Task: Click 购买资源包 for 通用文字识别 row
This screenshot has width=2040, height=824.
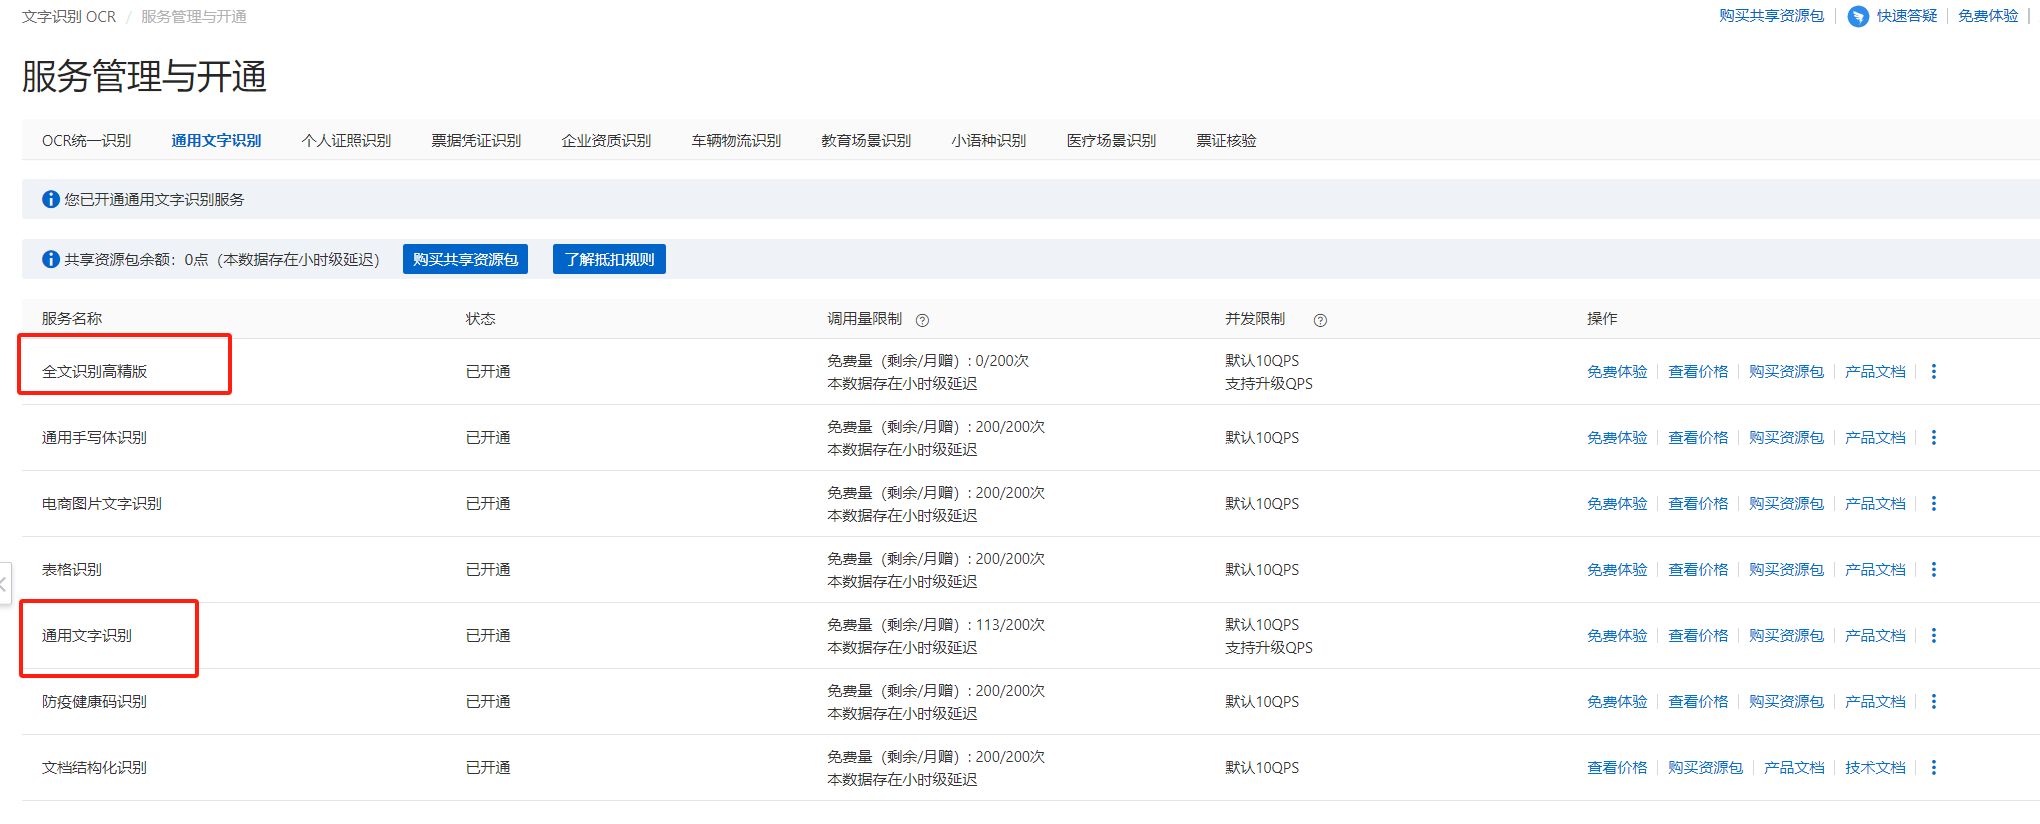Action: pyautogui.click(x=1786, y=635)
